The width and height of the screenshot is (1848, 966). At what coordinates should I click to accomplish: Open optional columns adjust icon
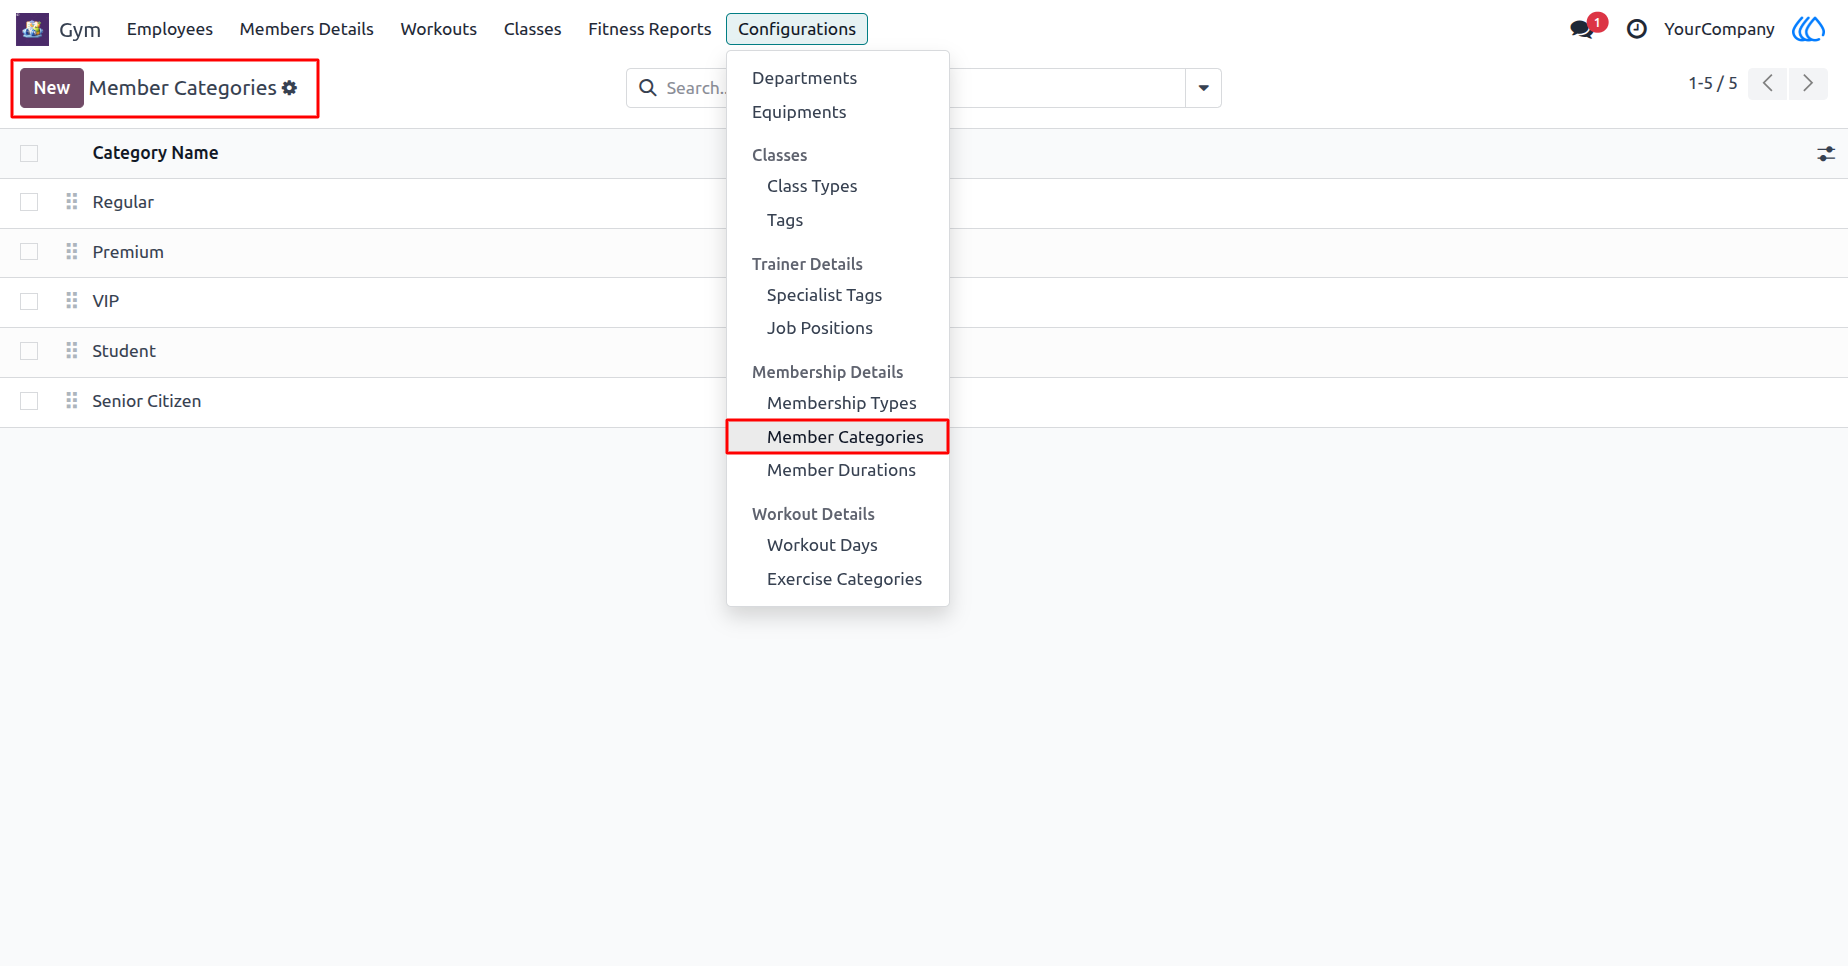(1826, 154)
